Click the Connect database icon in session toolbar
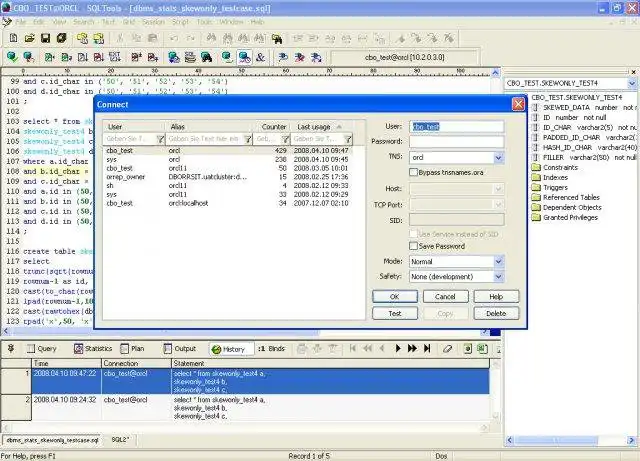640x461 pixels. (12, 57)
